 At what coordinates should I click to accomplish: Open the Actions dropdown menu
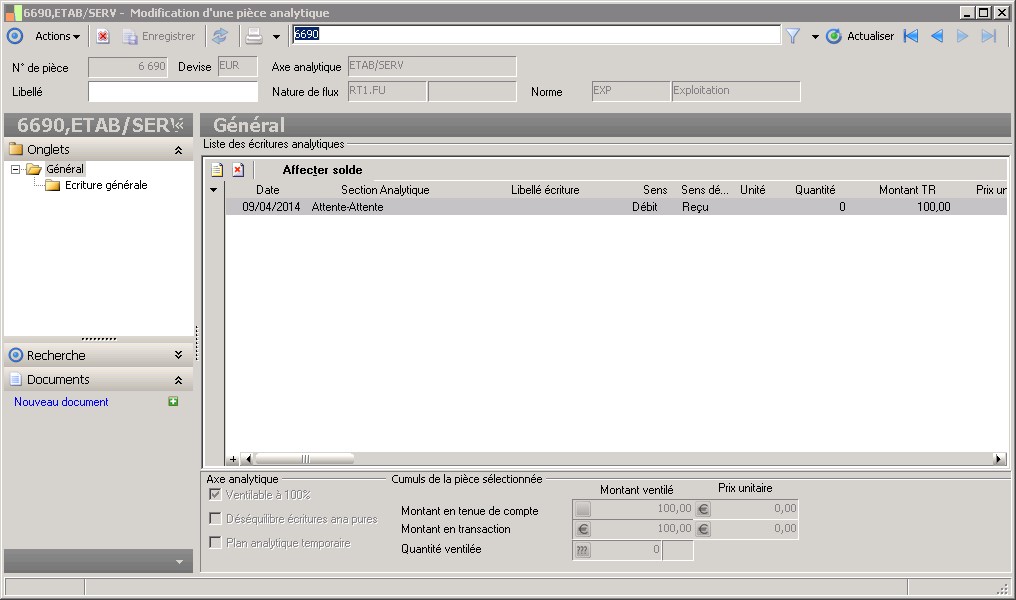[x=57, y=36]
